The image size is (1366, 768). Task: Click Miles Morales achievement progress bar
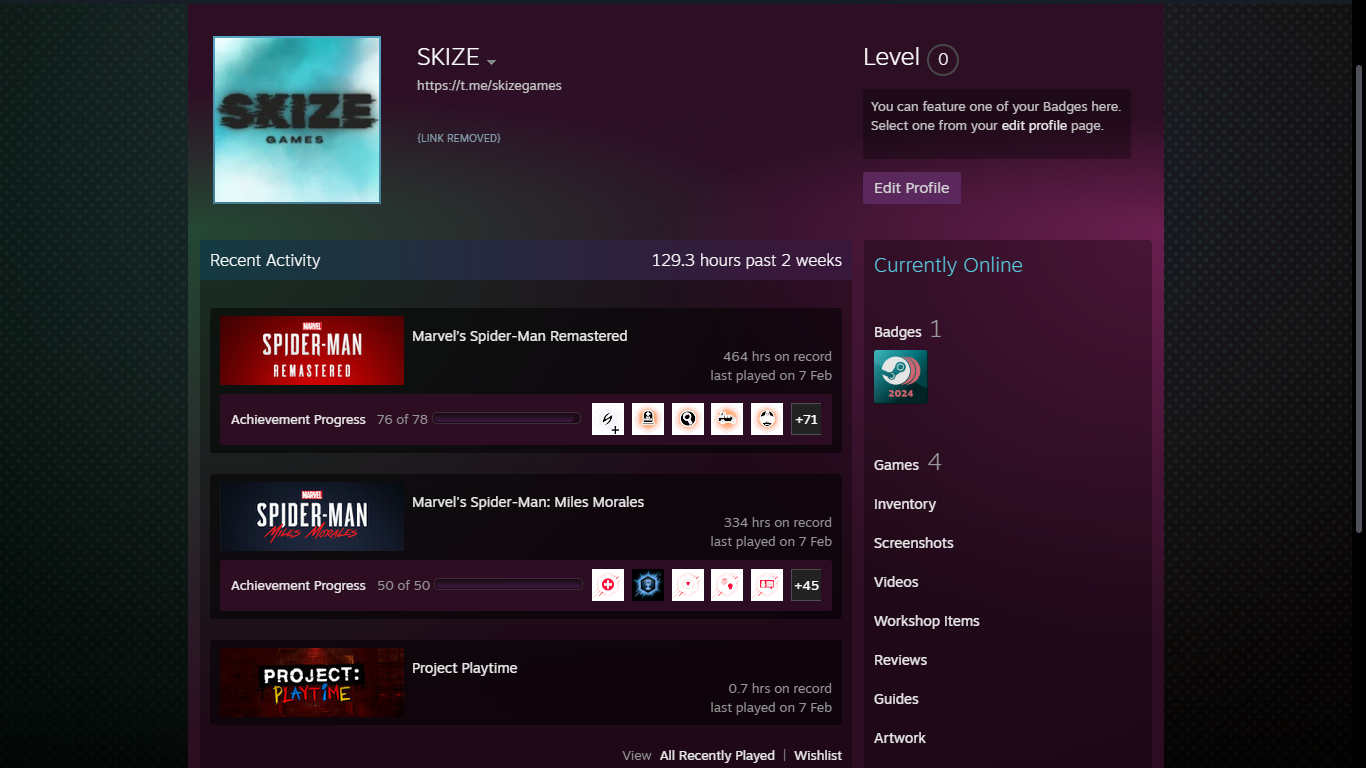[x=509, y=585]
